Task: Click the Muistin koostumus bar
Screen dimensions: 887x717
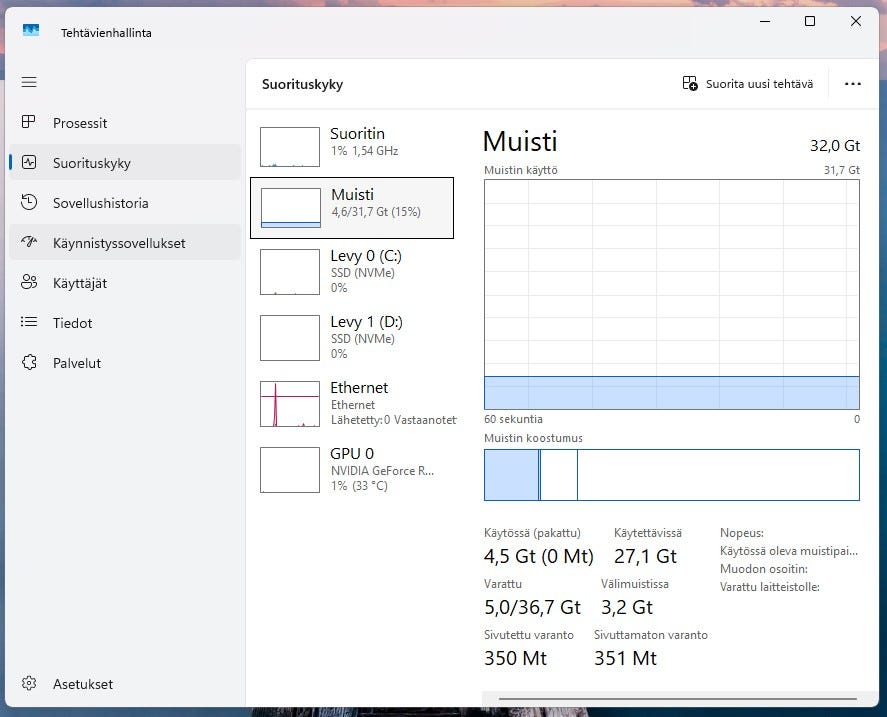Action: pyautogui.click(x=671, y=475)
